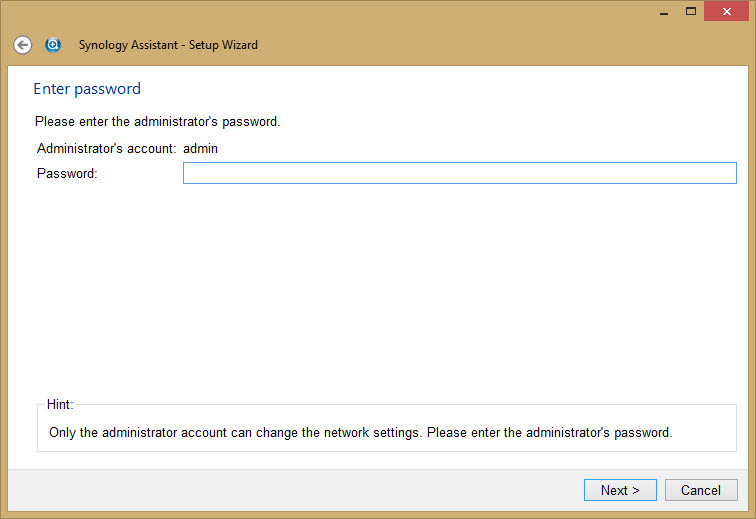Screen dimensions: 756x519
Task: Minimize the Setup Wizard window
Action: click(x=664, y=11)
